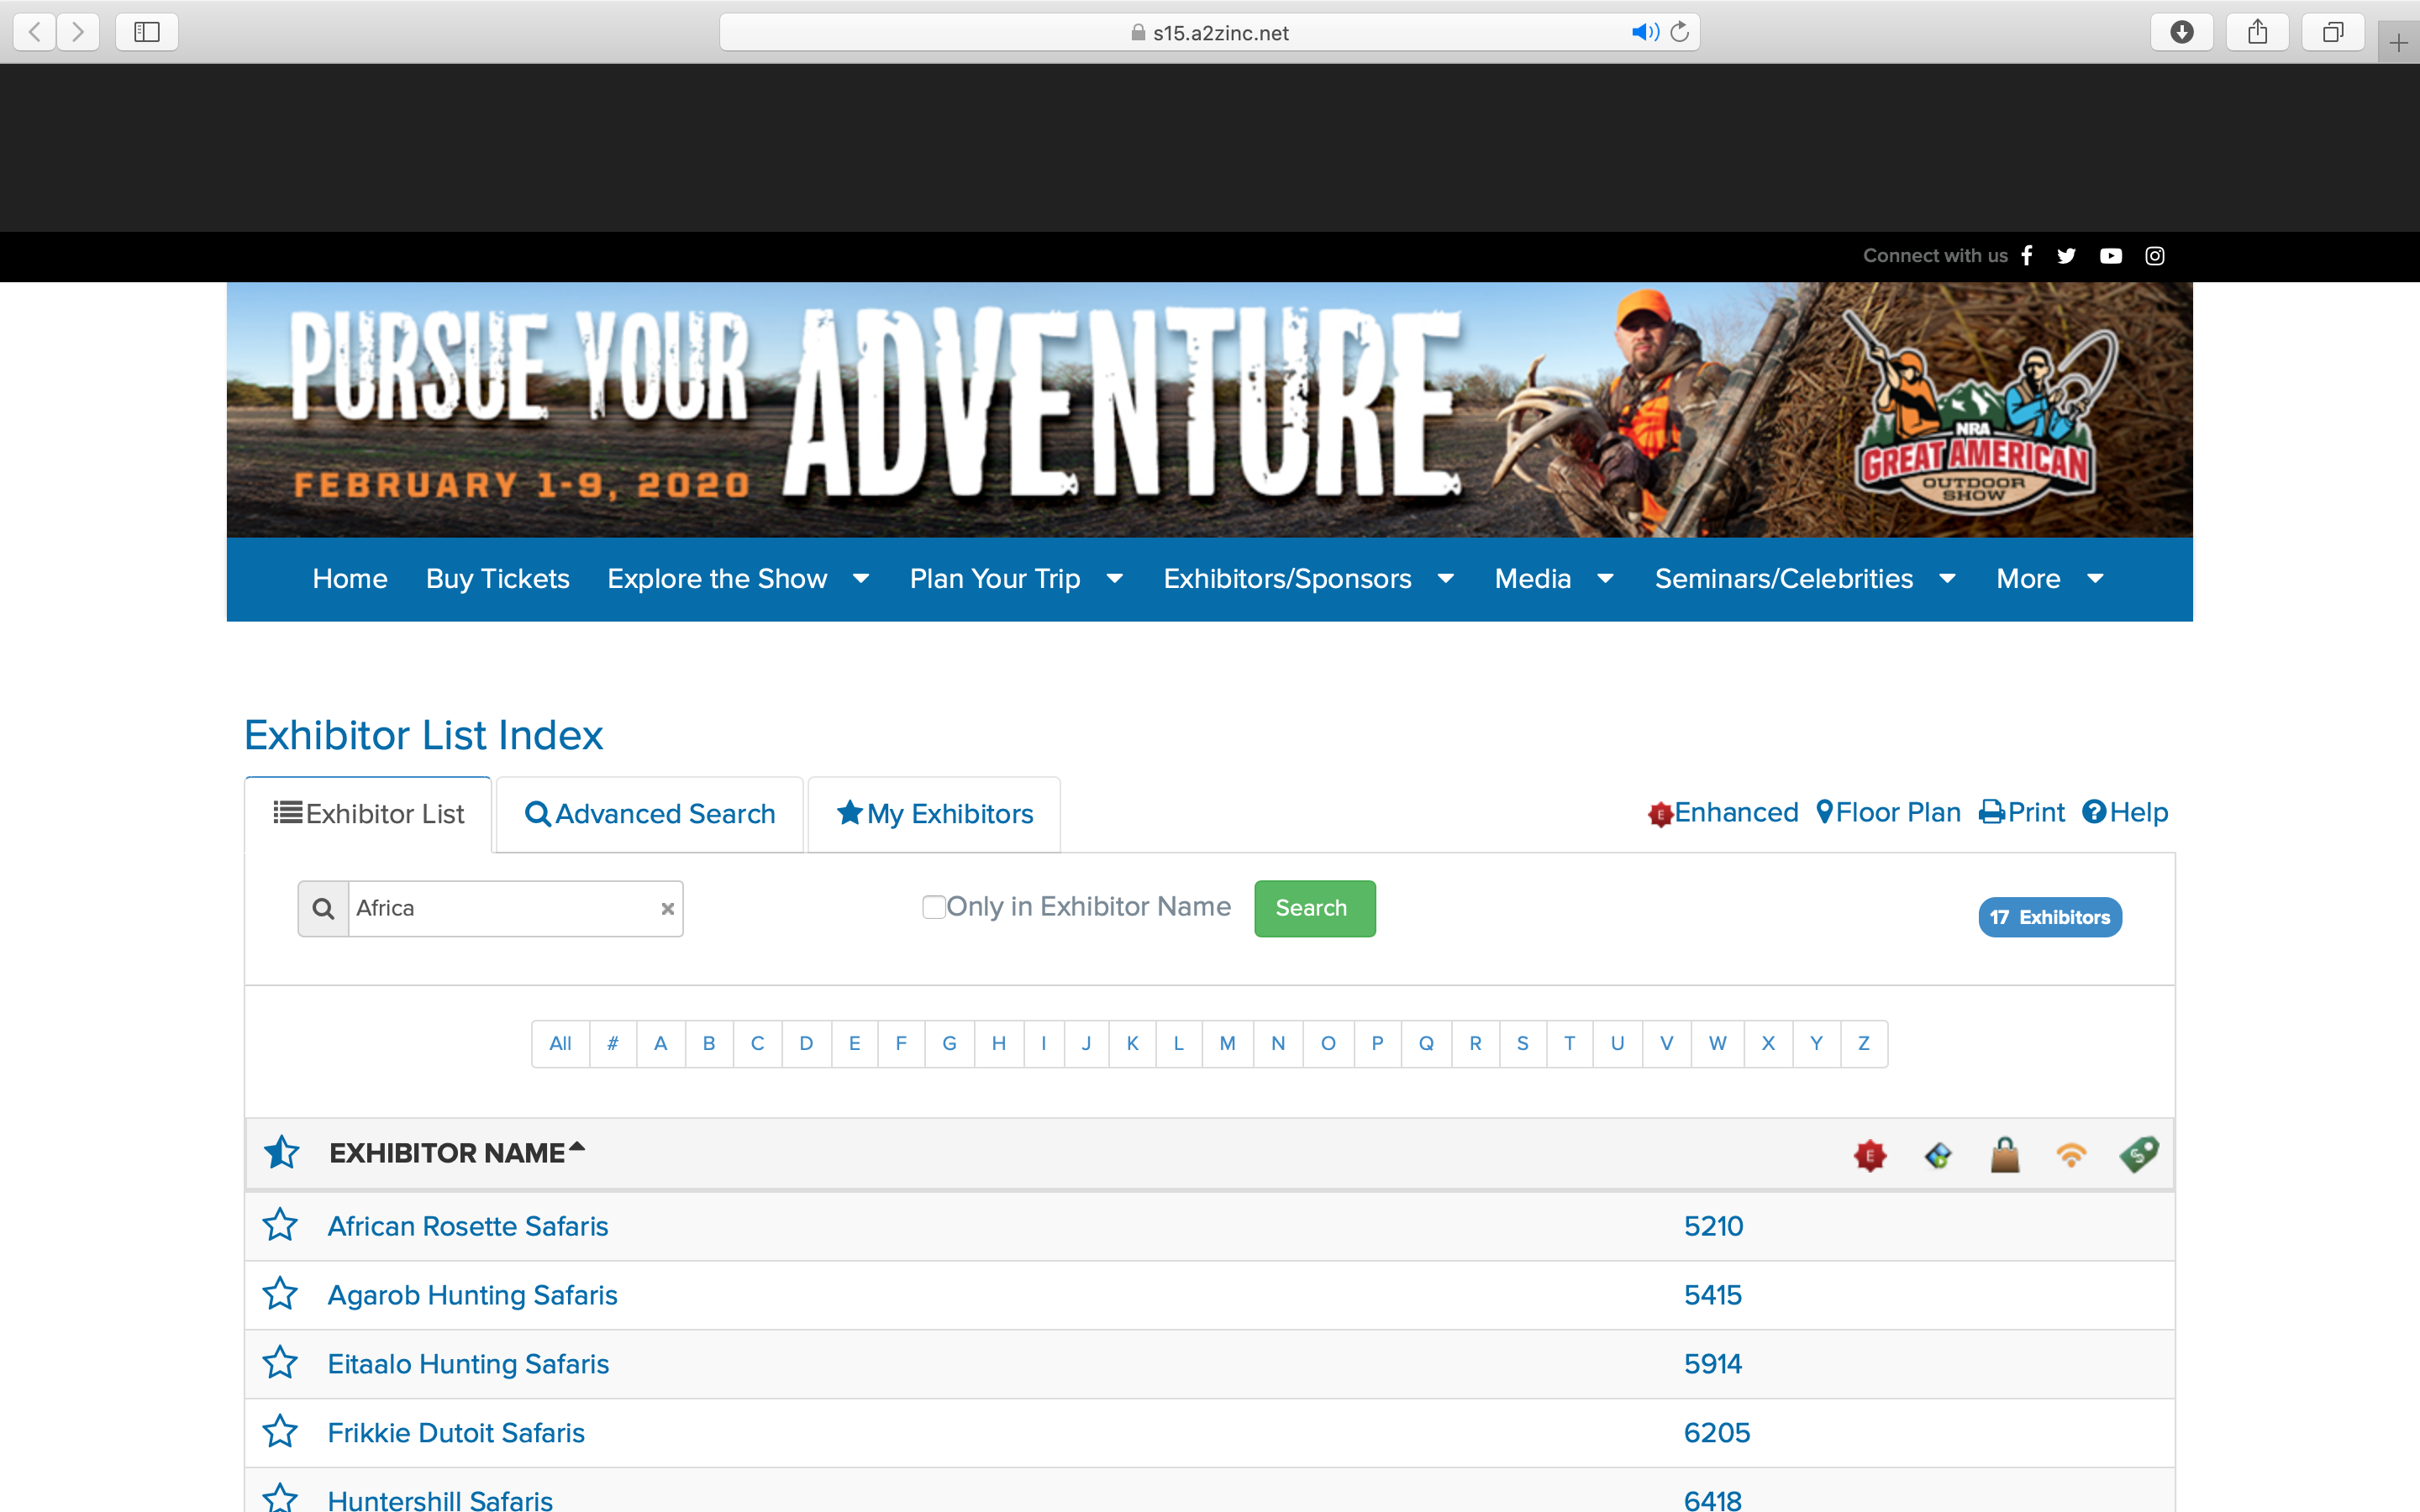Filter exhibitors by letter A
The height and width of the screenshot is (1512, 2420).
pos(661,1044)
